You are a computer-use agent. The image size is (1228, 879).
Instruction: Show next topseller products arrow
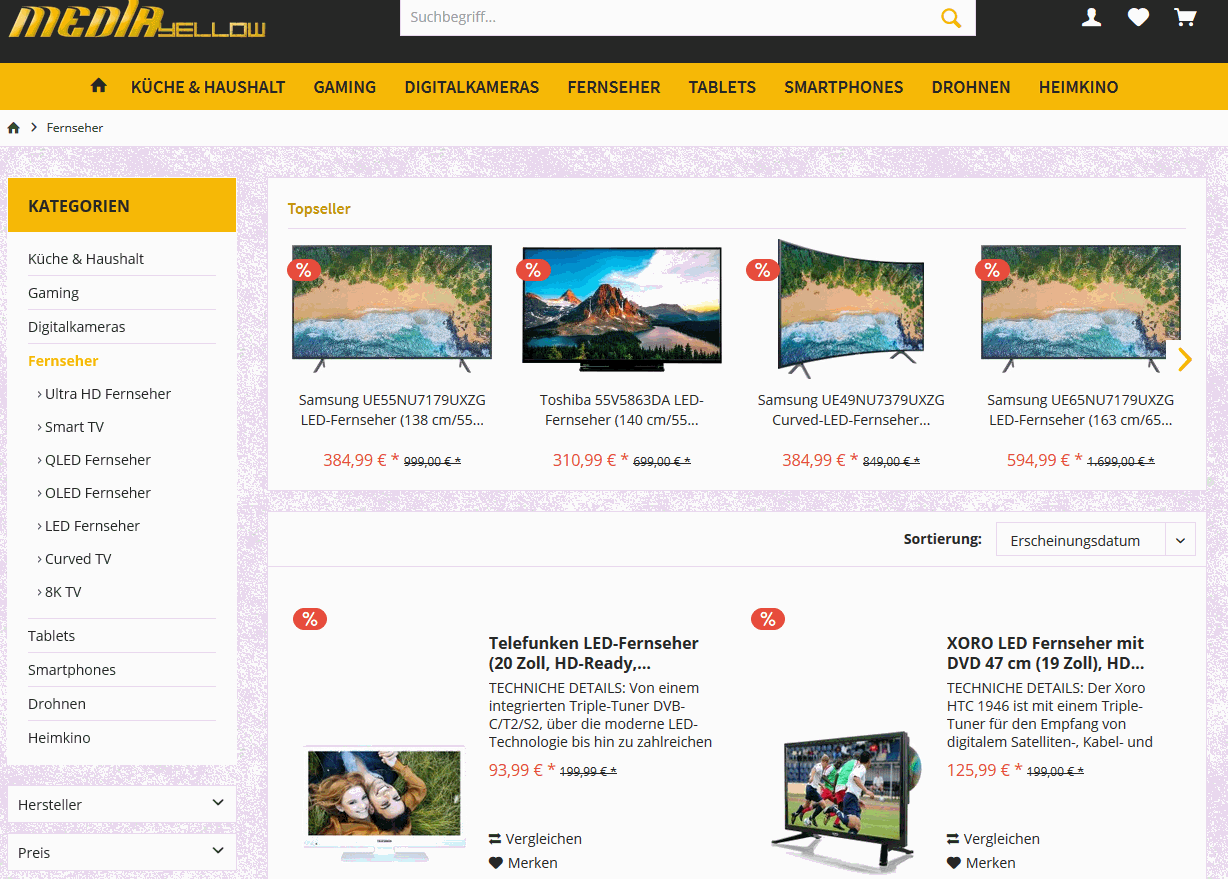[x=1185, y=359]
